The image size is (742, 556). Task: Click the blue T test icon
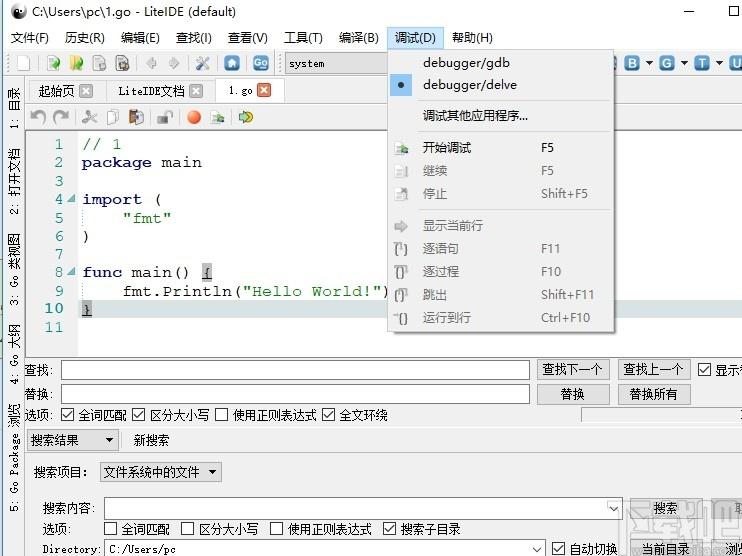[702, 63]
